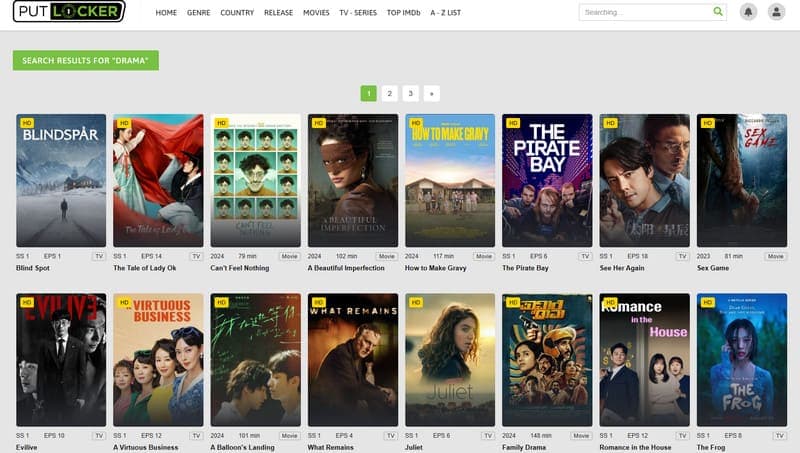Click How to Make Gravy title link
The image size is (800, 453).
[436, 268]
